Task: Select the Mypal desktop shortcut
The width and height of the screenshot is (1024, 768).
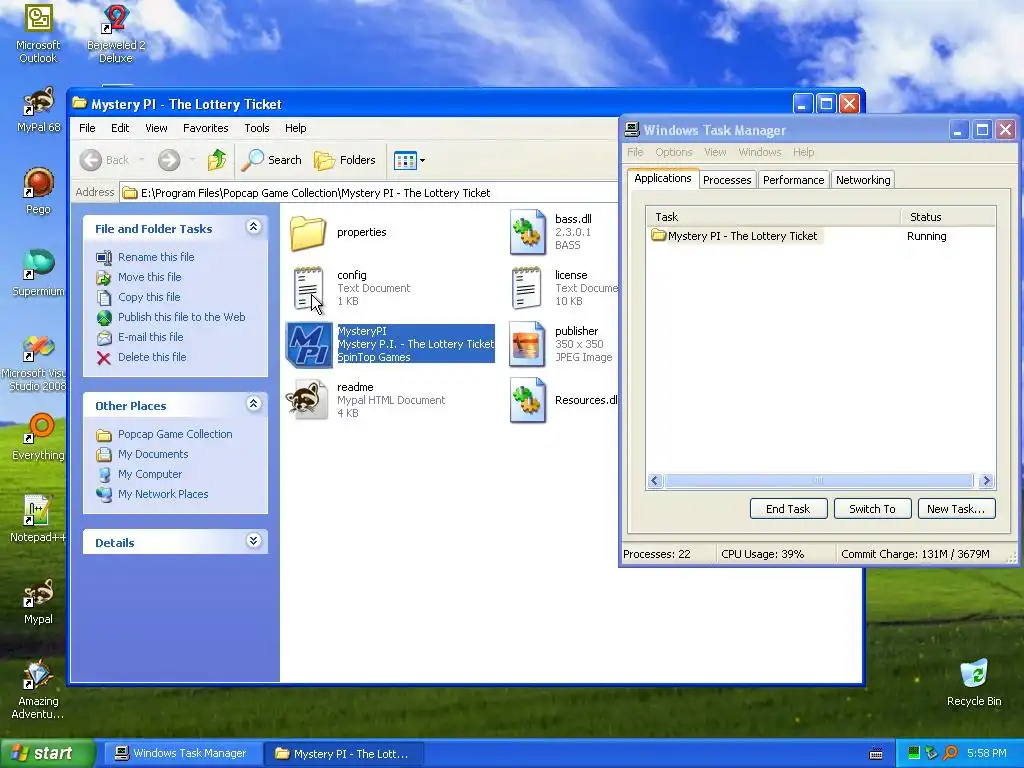Action: [38, 601]
